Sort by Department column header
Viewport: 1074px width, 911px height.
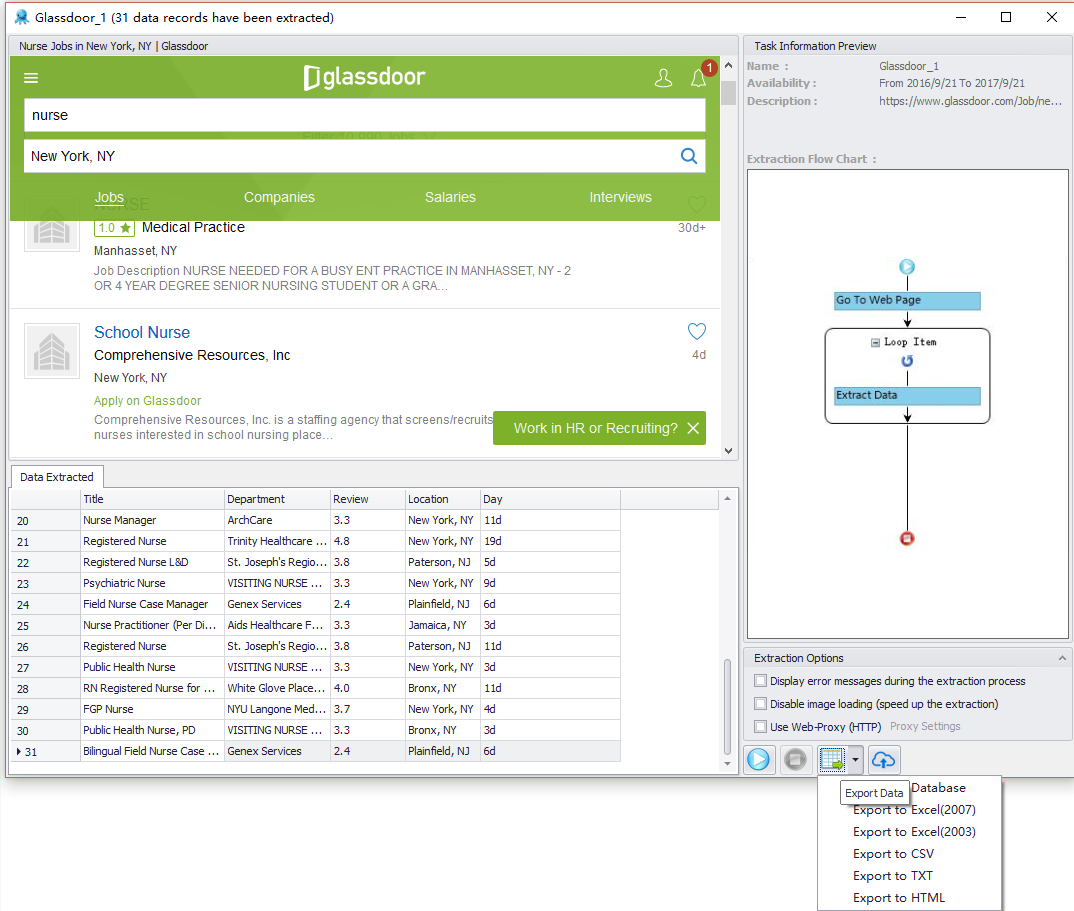(277, 499)
